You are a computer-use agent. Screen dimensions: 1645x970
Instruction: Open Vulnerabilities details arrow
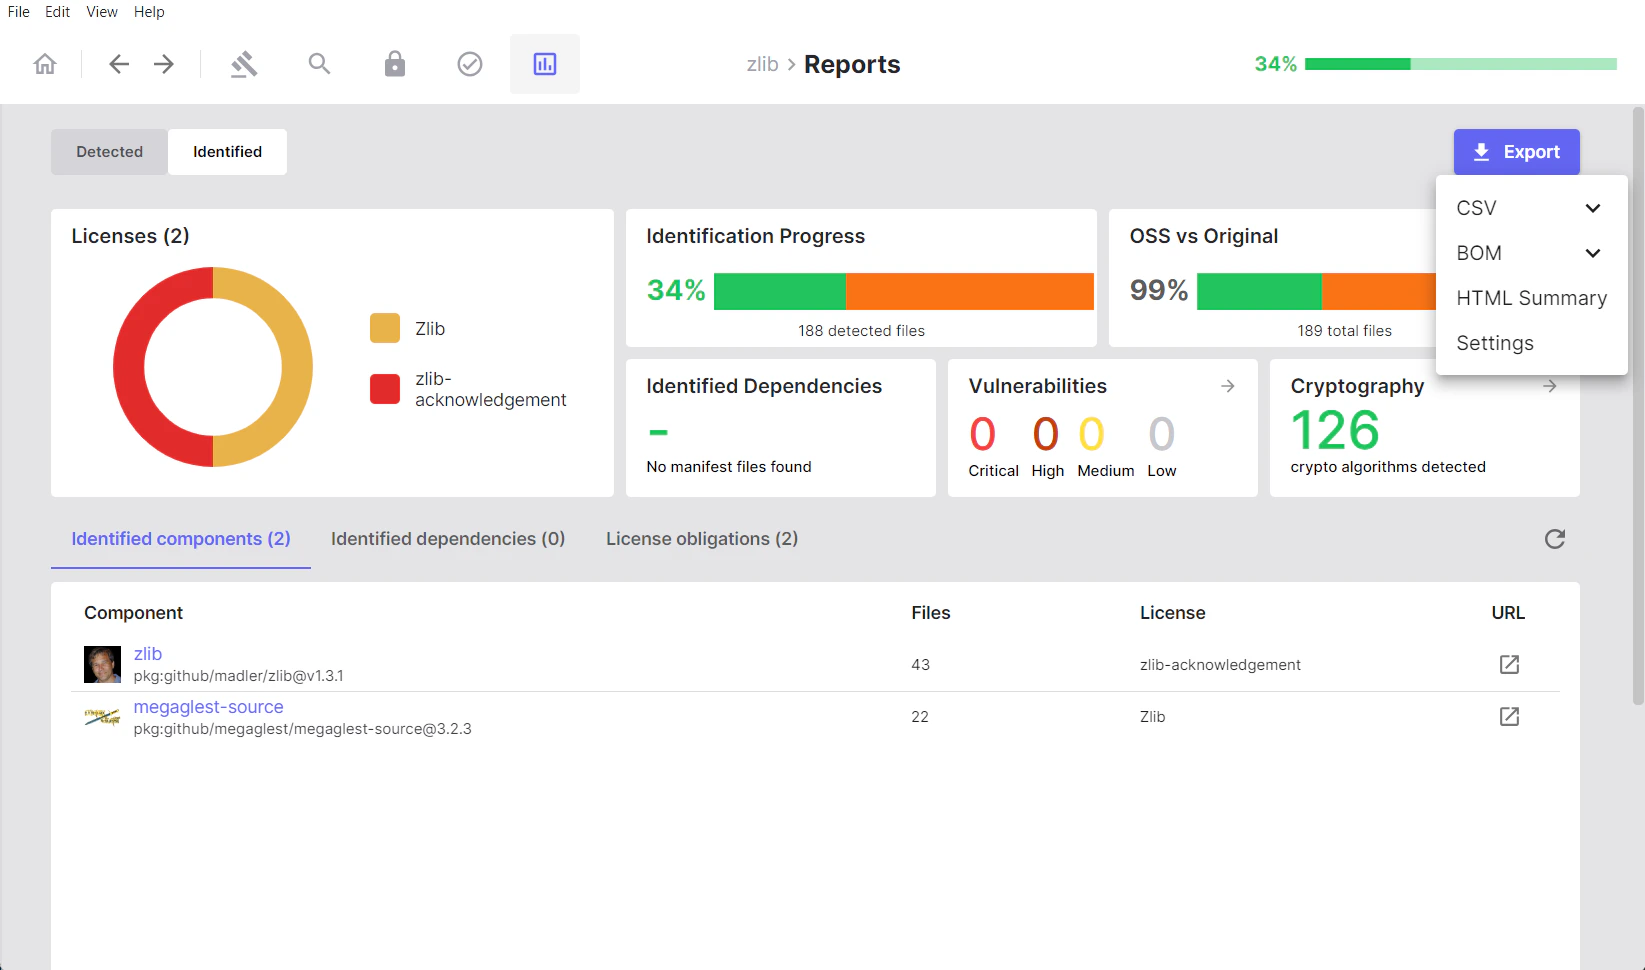click(1228, 386)
